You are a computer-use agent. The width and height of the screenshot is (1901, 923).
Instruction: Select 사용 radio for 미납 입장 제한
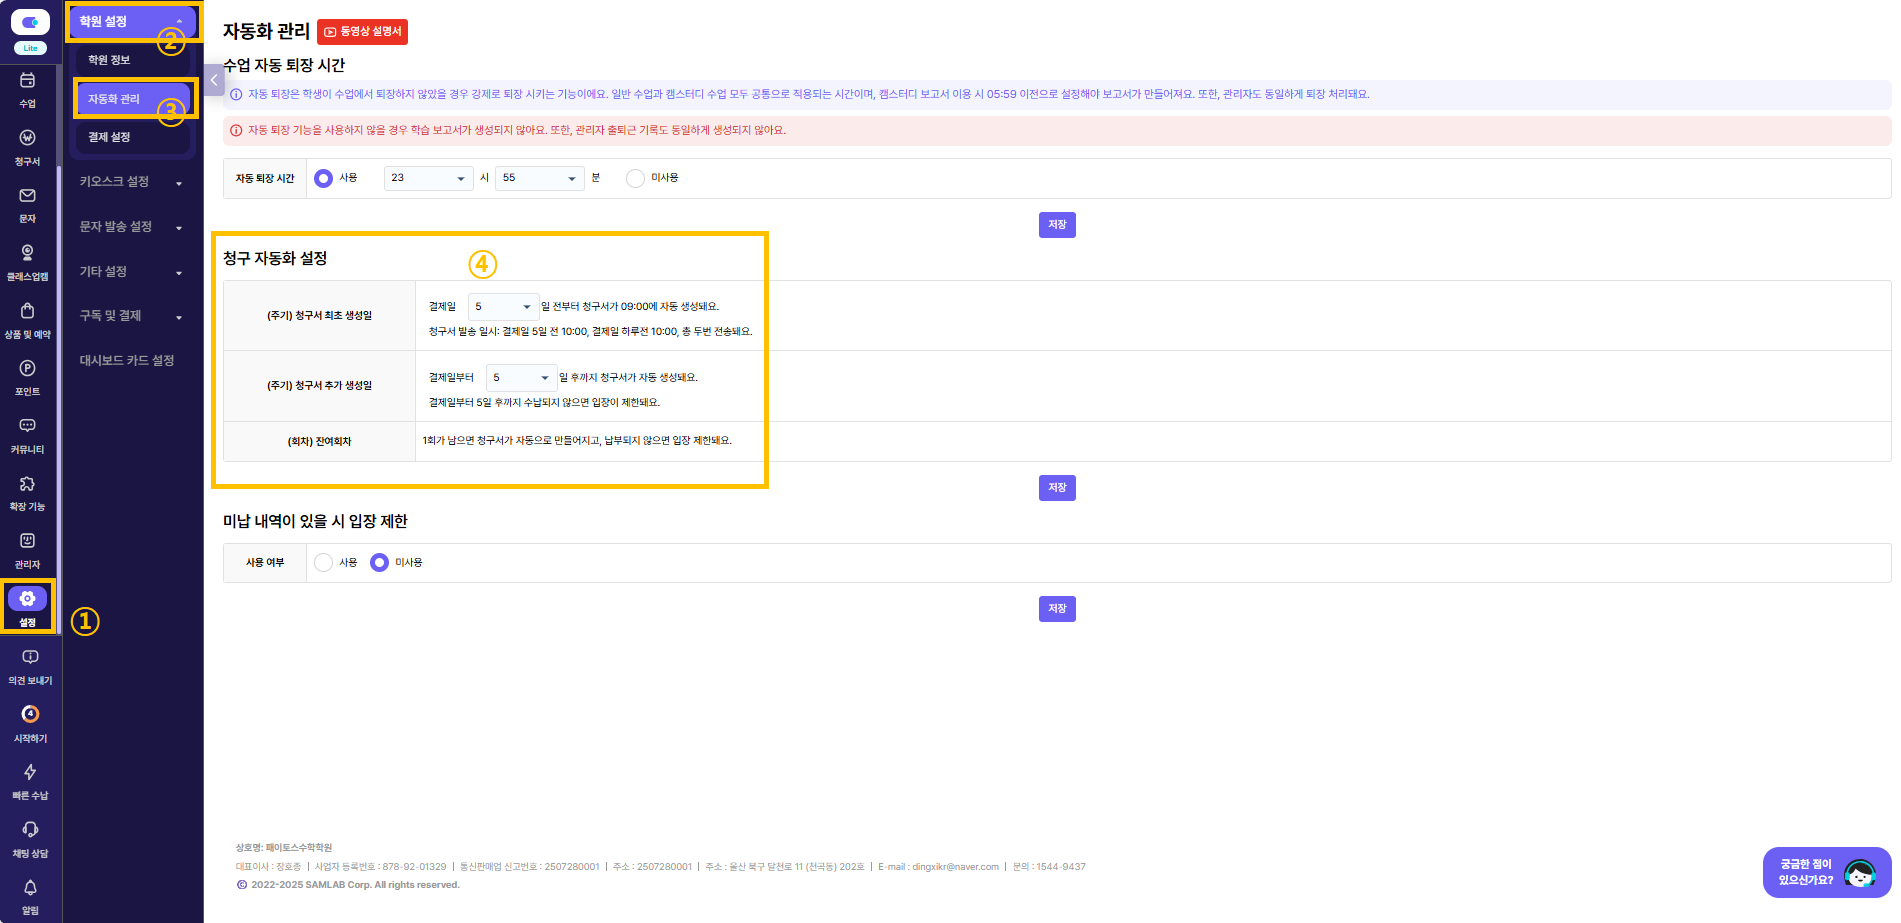click(323, 563)
